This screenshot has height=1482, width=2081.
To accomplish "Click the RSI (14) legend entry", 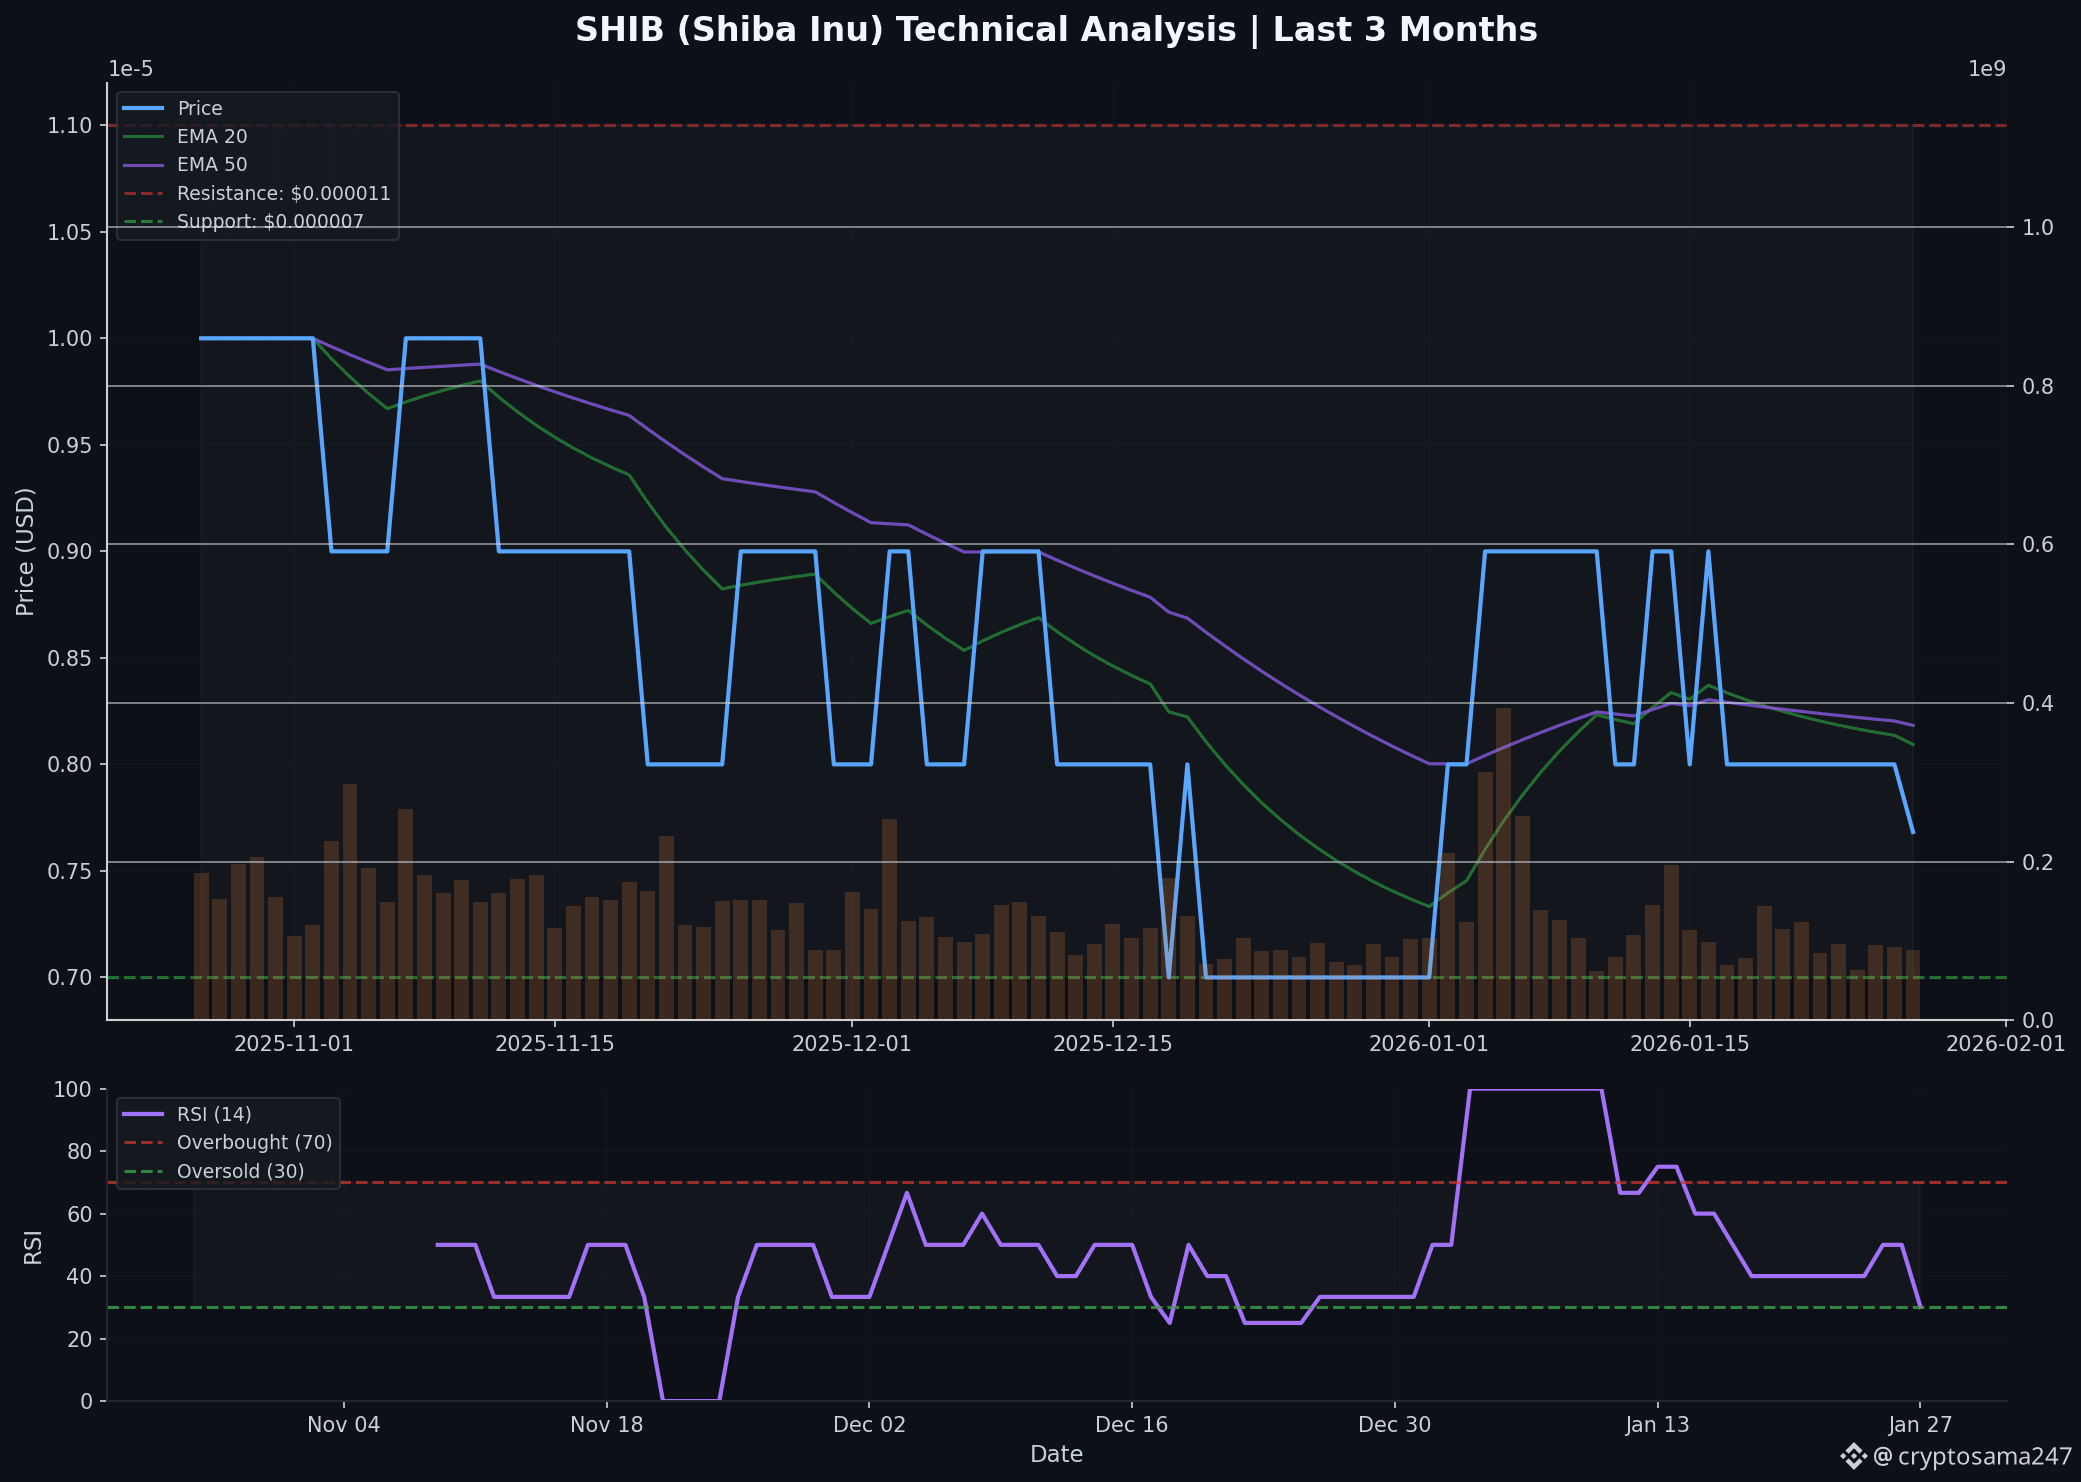I will tap(214, 1114).
